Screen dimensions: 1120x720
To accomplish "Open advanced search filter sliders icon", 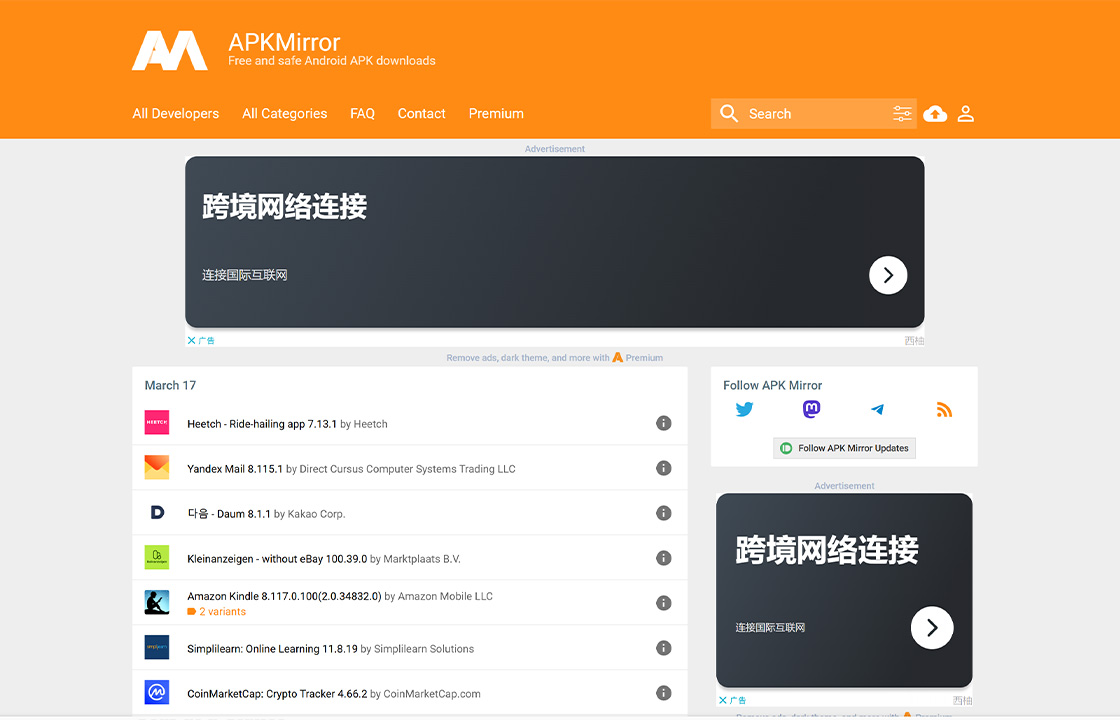I will tap(902, 114).
